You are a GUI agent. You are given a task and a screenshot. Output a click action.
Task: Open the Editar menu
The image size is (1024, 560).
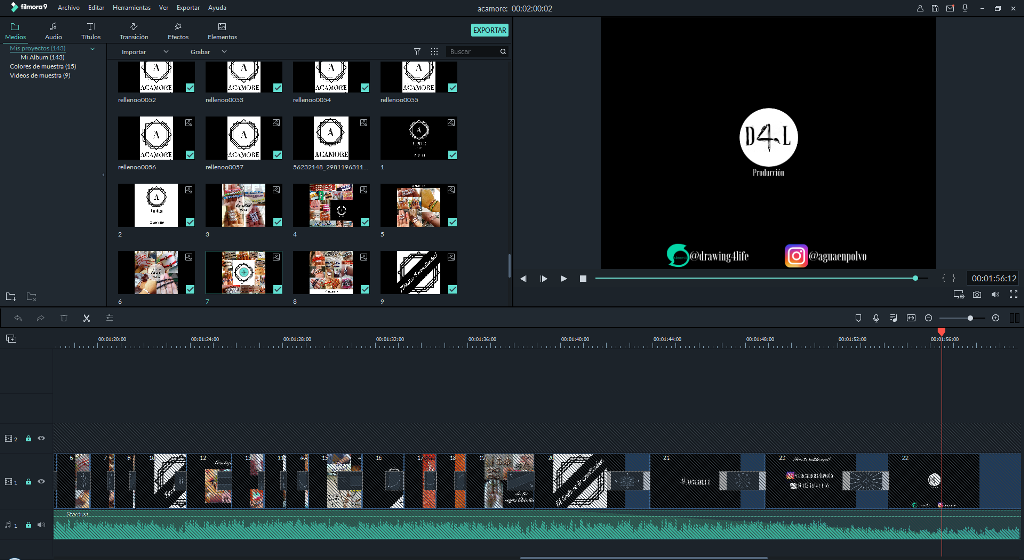(x=96, y=8)
